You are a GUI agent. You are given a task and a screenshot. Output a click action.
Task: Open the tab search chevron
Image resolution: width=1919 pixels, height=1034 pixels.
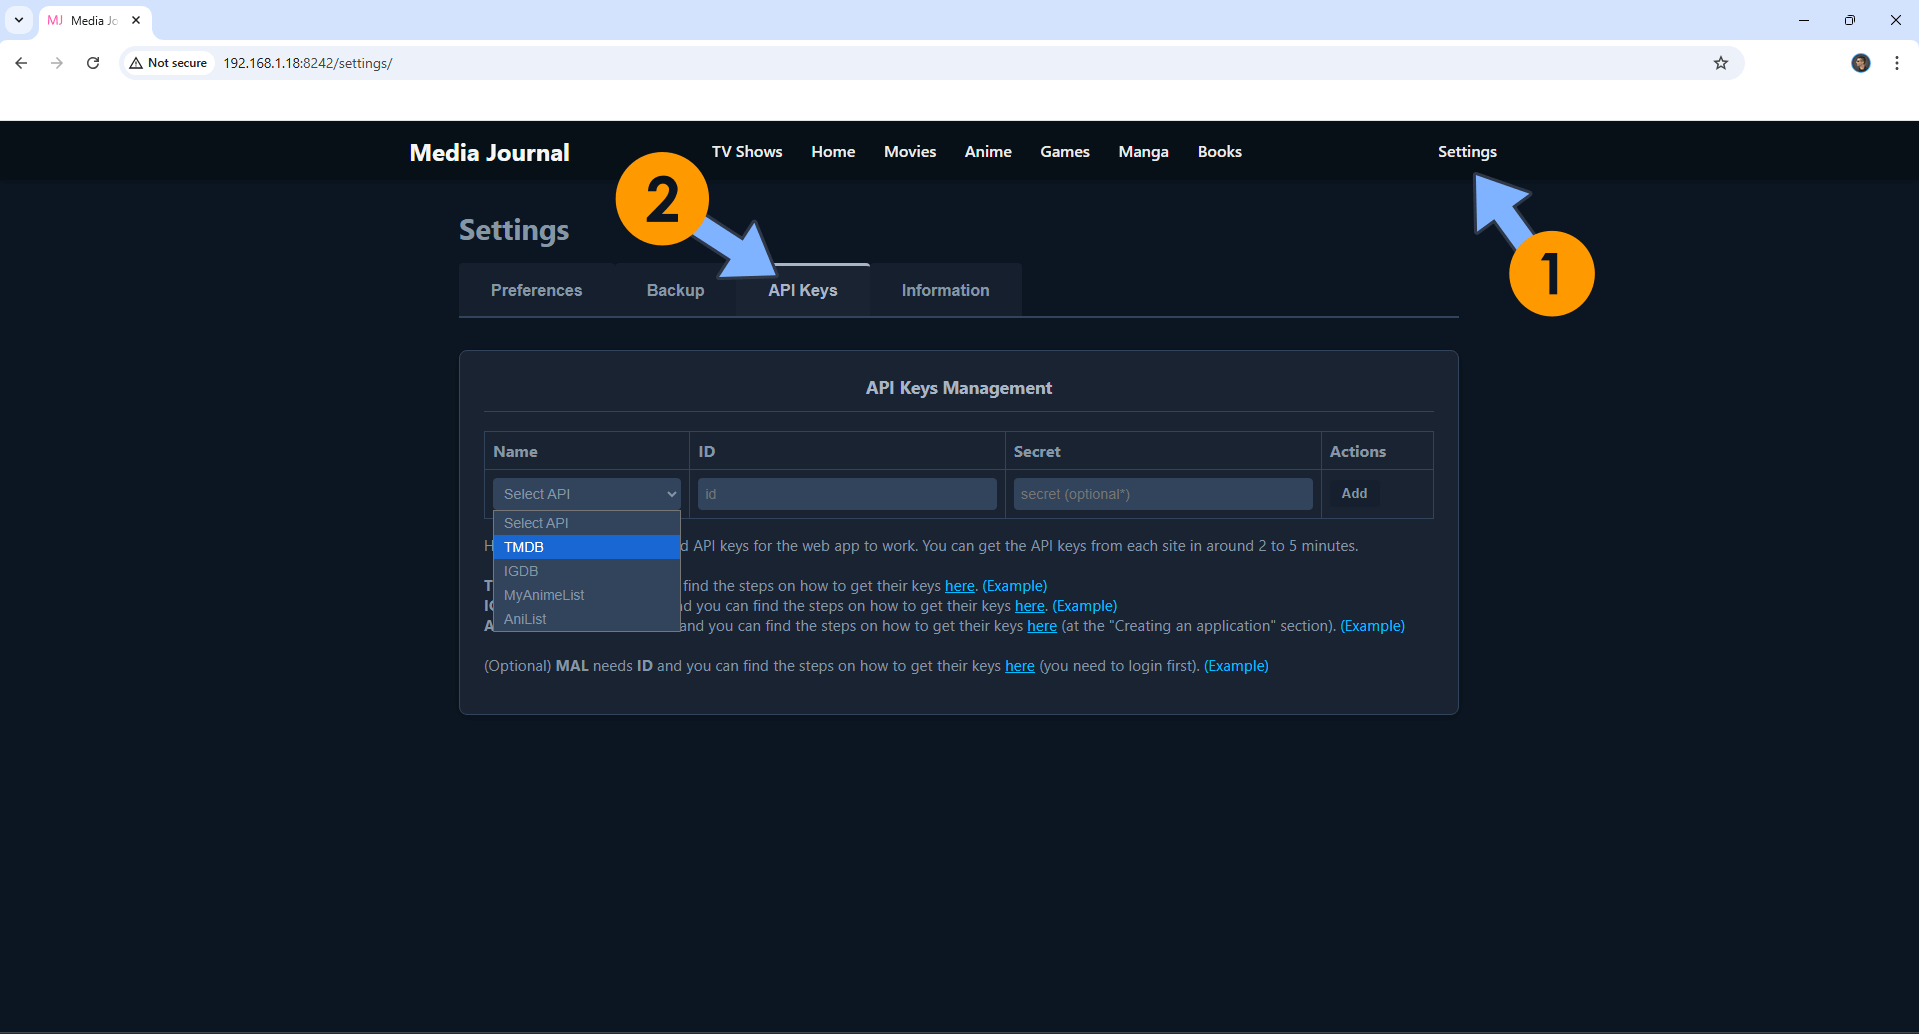click(x=19, y=20)
